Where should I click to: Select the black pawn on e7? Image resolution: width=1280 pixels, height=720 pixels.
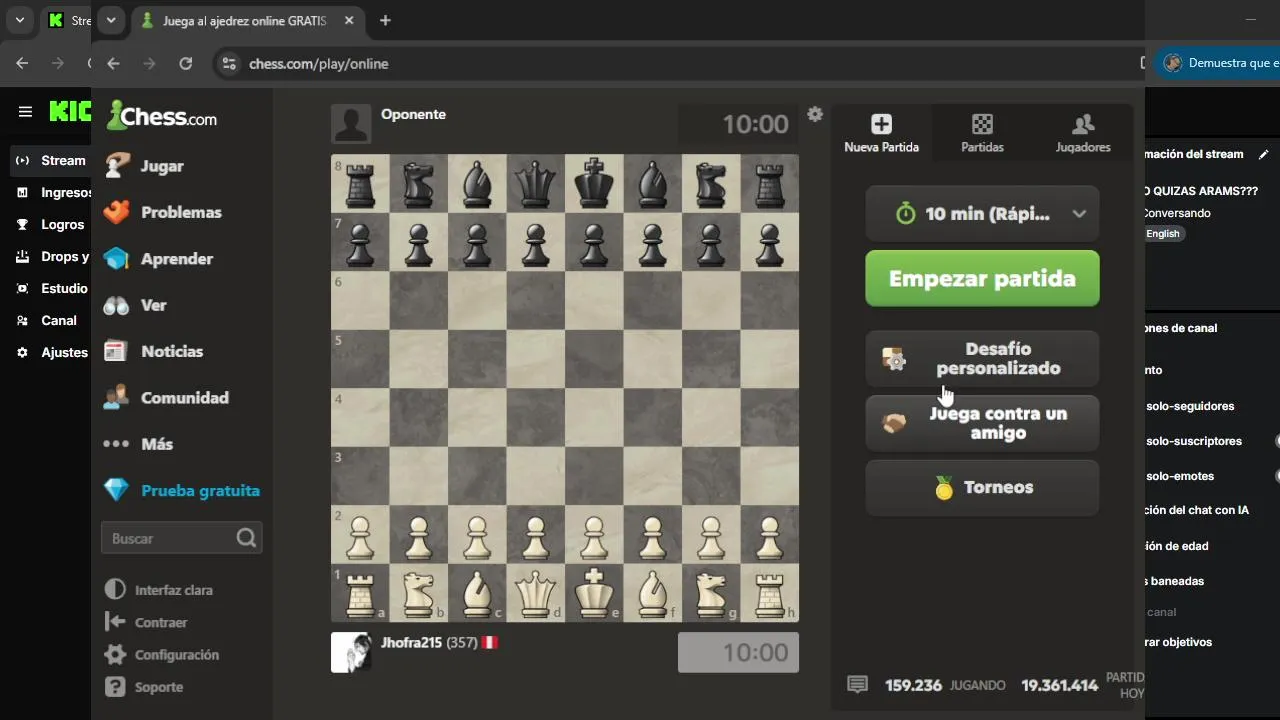coord(594,242)
